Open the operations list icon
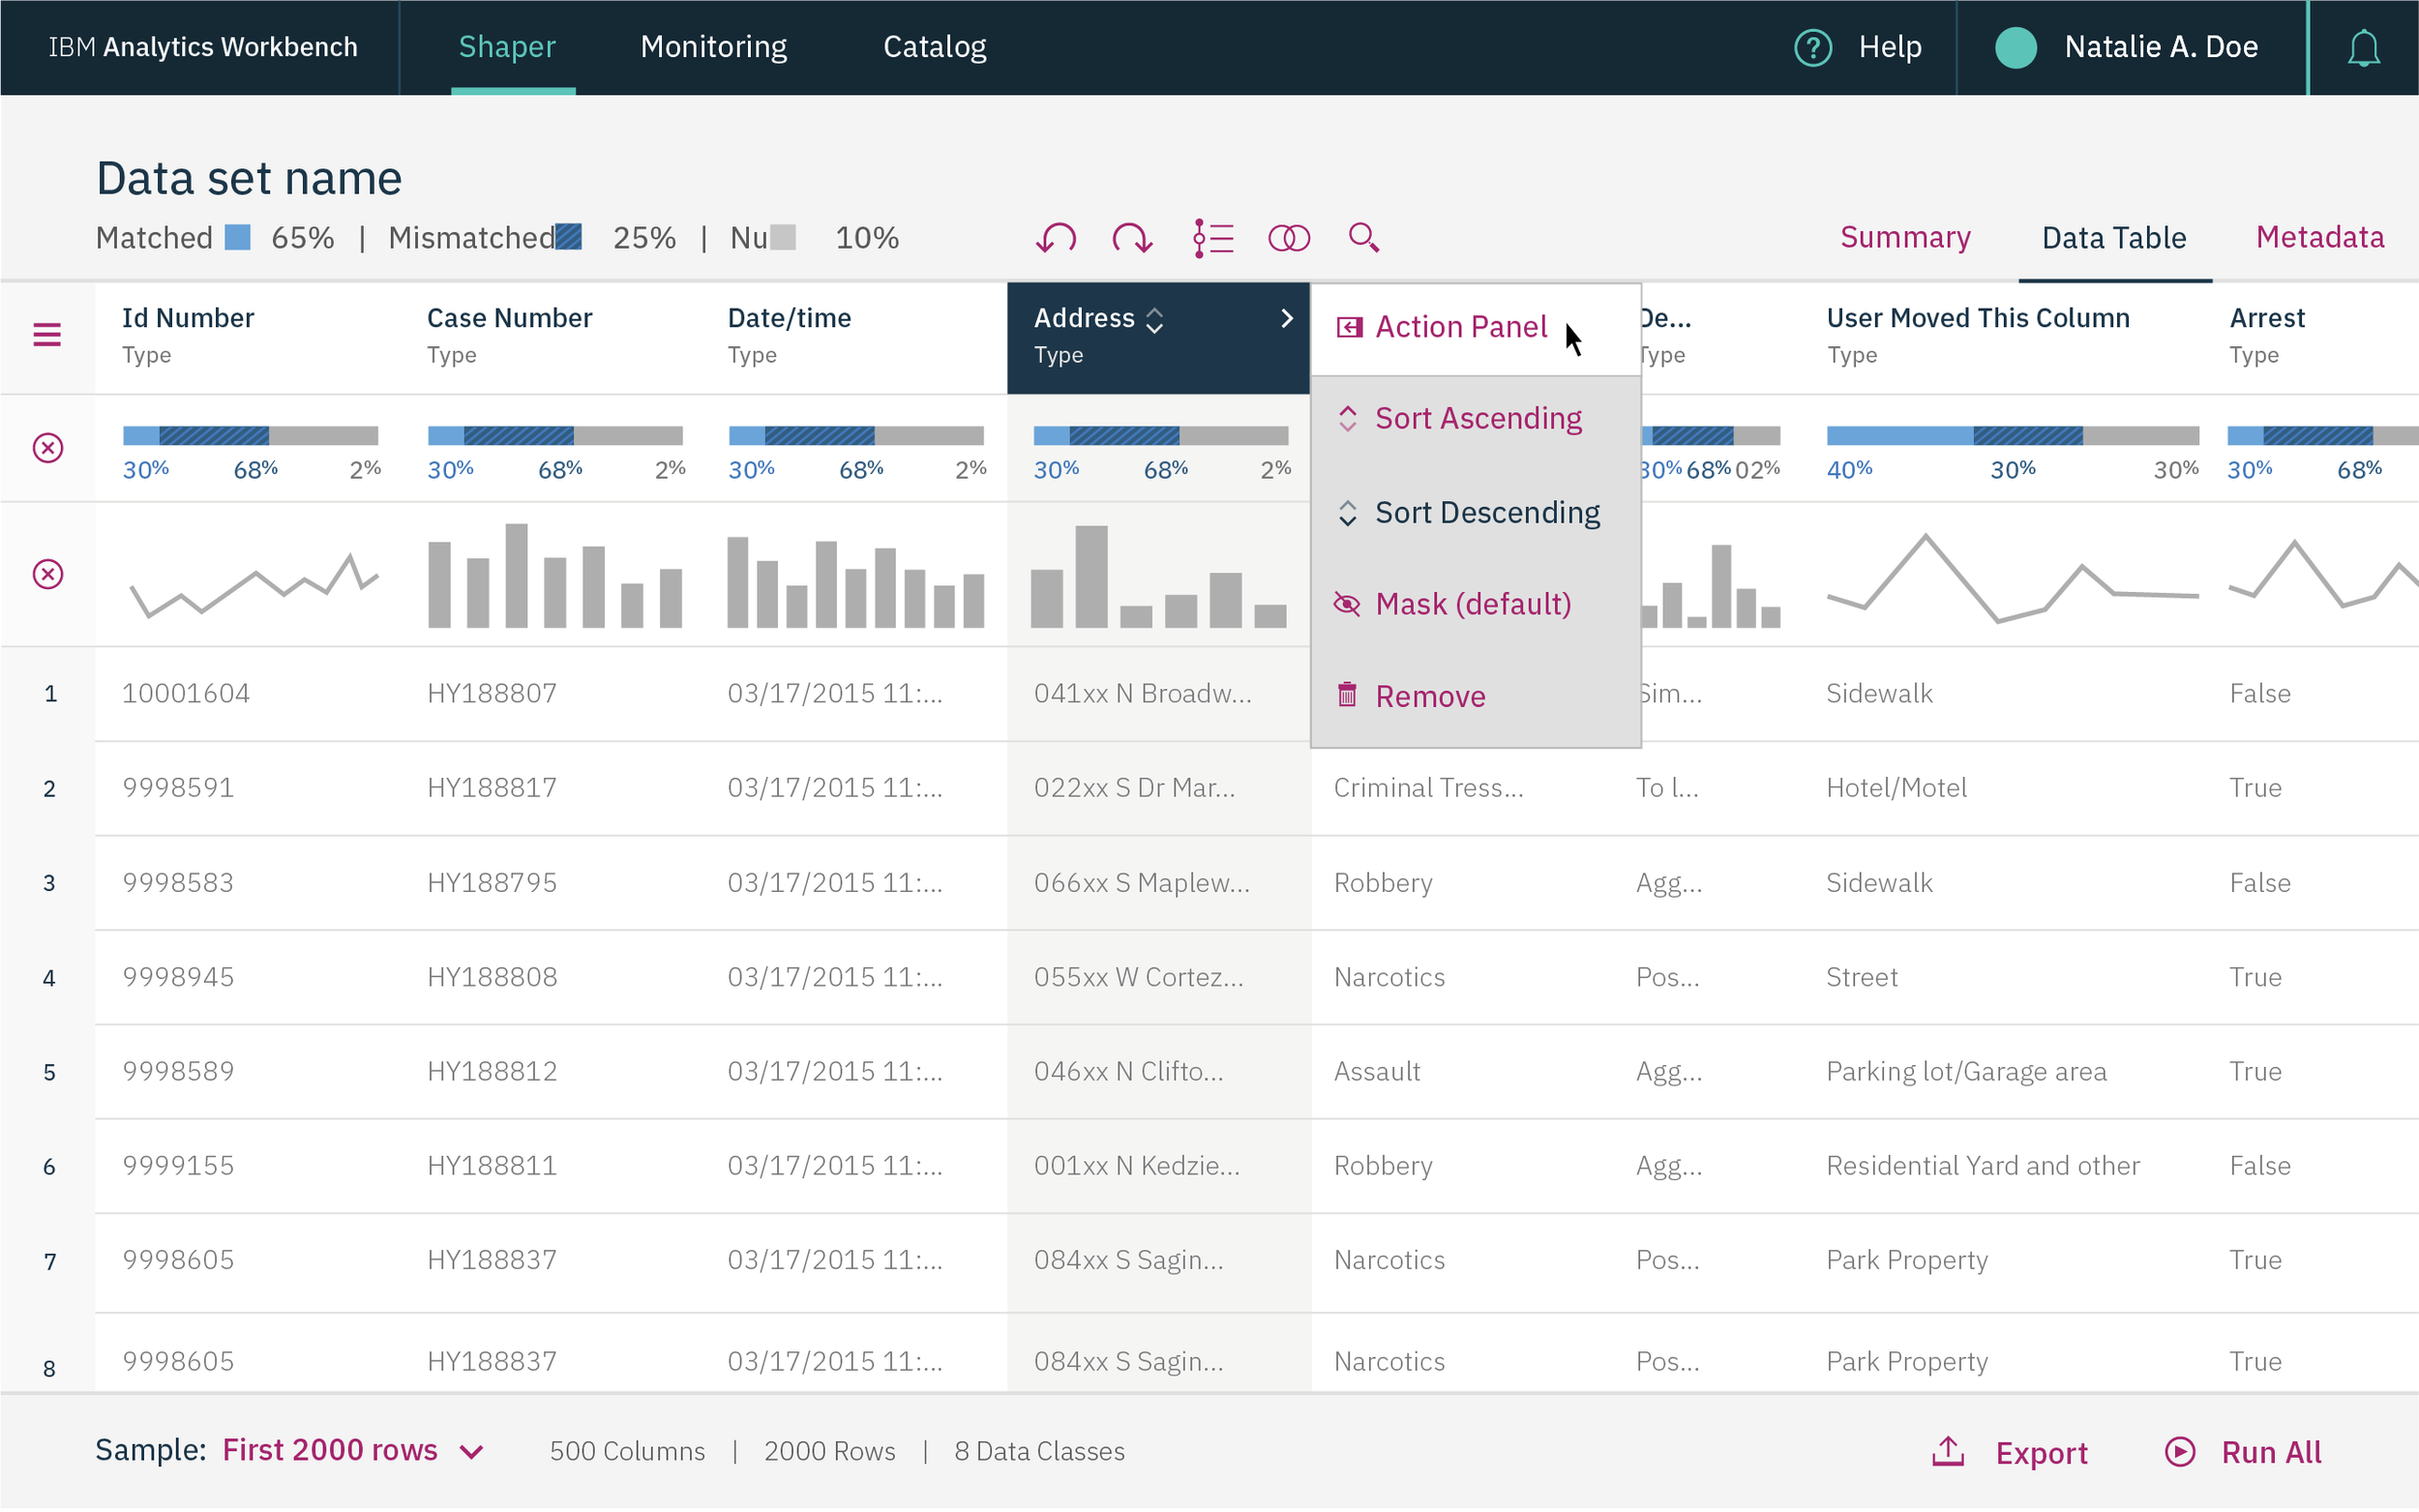The width and height of the screenshot is (2419, 1512). (x=1213, y=238)
